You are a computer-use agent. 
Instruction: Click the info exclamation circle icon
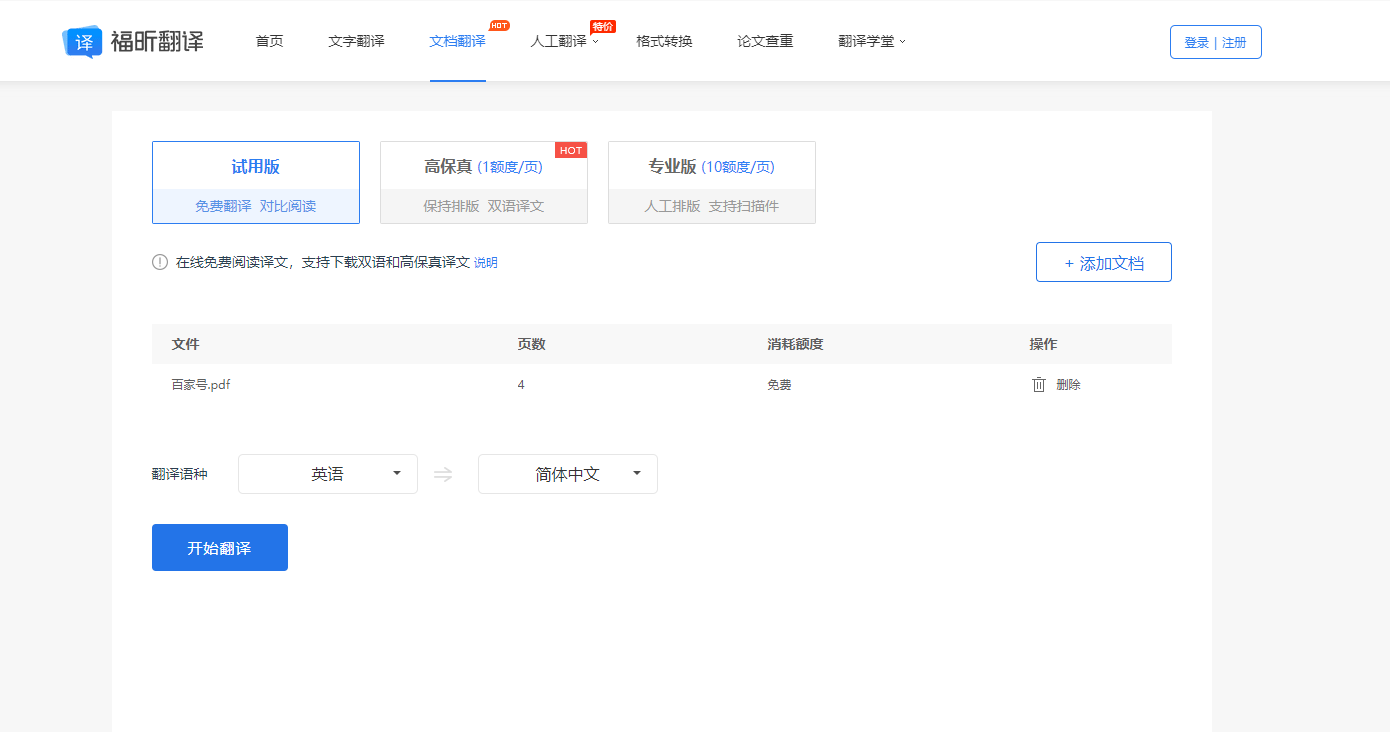click(x=160, y=262)
